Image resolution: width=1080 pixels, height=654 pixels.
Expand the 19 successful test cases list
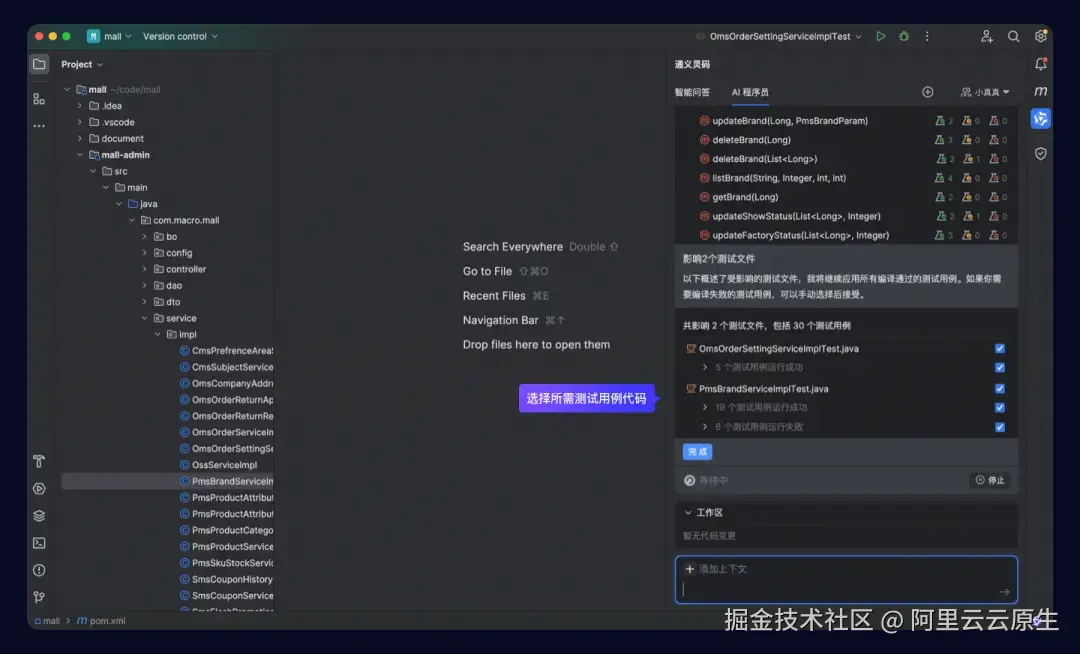click(705, 407)
